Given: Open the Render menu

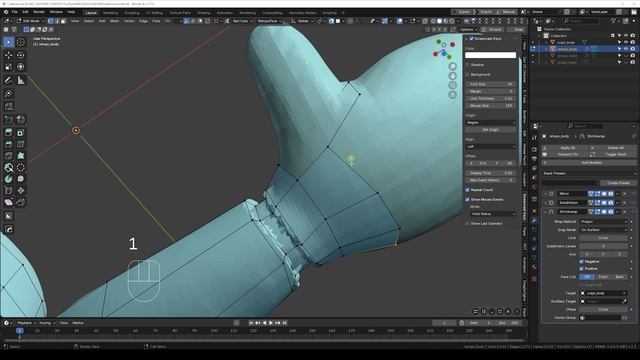Looking at the screenshot, I should (39, 12).
